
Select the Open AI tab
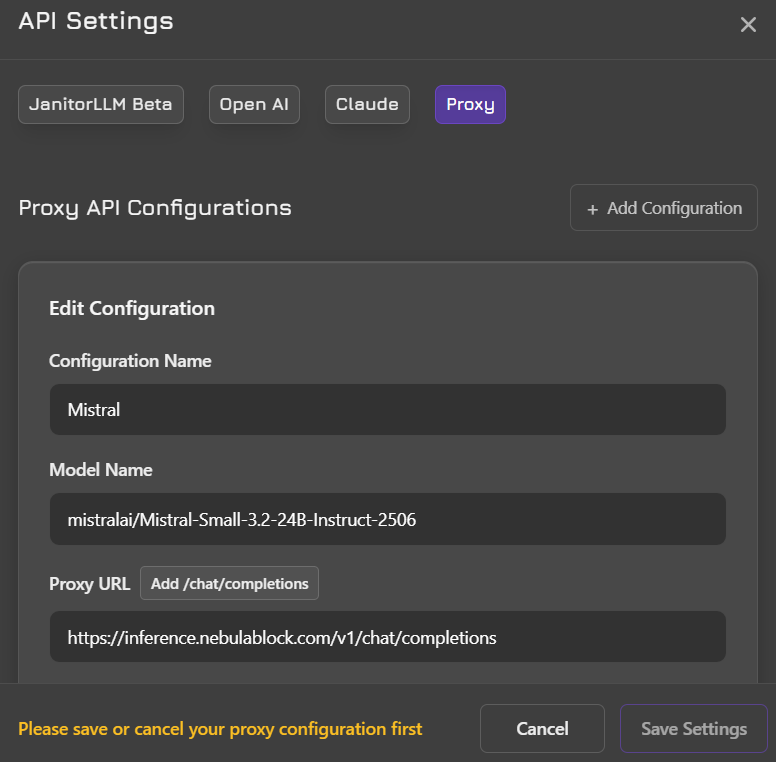coord(254,104)
